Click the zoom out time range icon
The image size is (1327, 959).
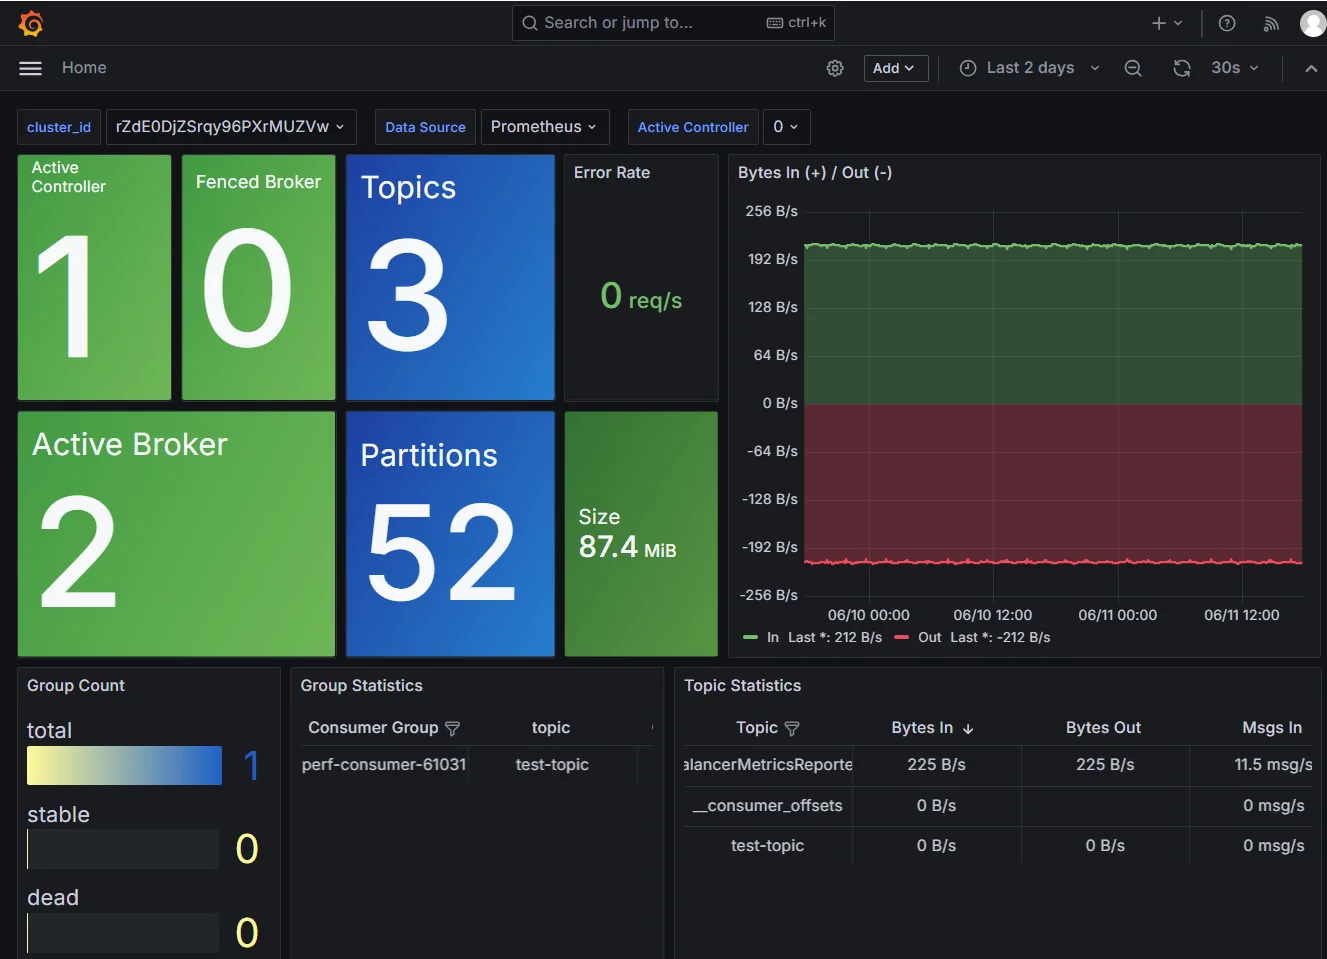(x=1133, y=68)
